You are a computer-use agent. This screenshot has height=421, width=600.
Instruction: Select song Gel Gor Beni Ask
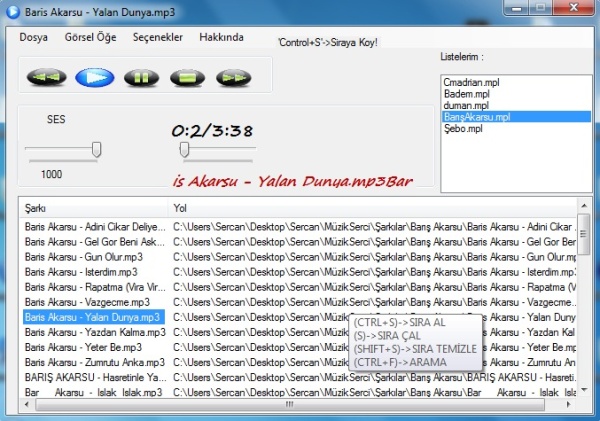pyautogui.click(x=95, y=242)
